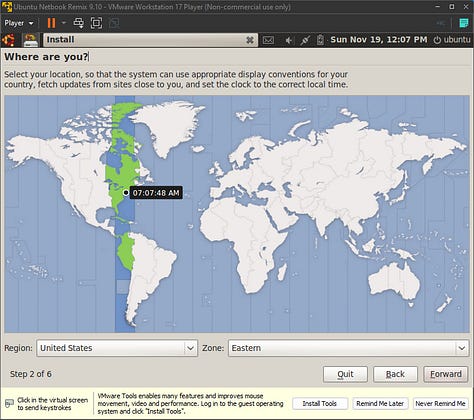Open the battery status indicator
Screen dimensions: 474x420
320,40
